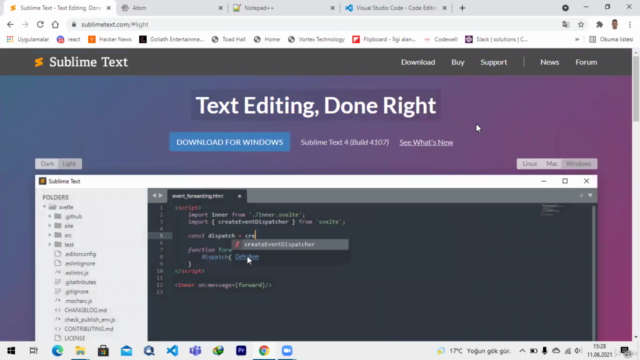Open Okuma listesi reading list
This screenshot has height=360, width=640.
[611, 39]
